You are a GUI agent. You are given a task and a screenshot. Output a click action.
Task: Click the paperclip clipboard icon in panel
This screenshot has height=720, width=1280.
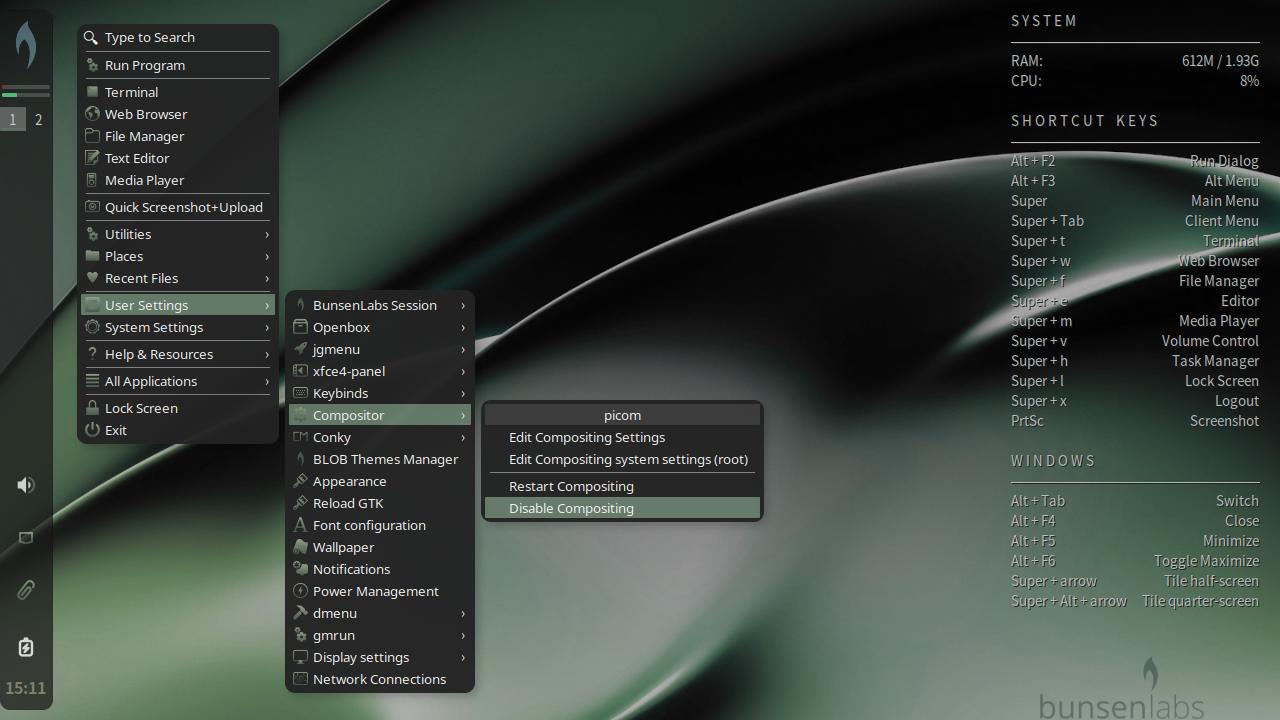26,590
